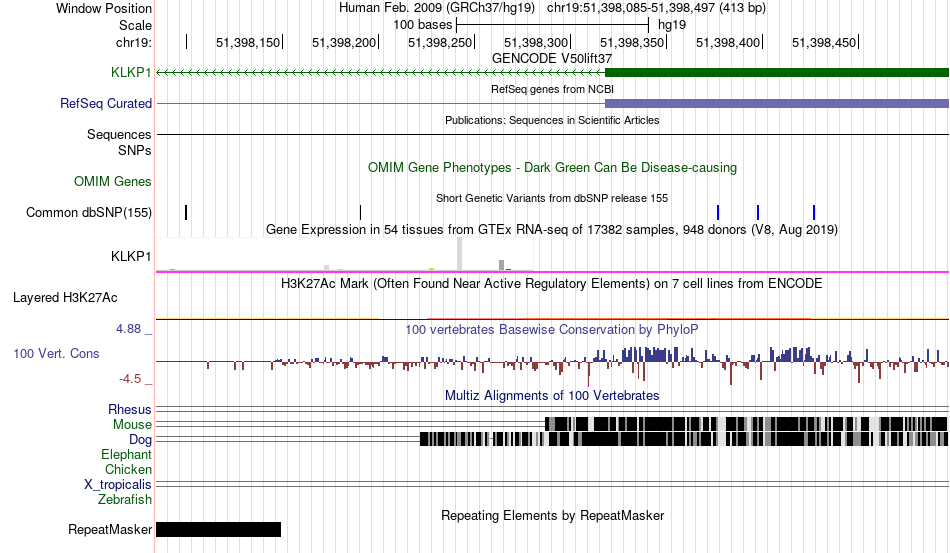Click the H3K27Ac Mark track title

coord(552,283)
